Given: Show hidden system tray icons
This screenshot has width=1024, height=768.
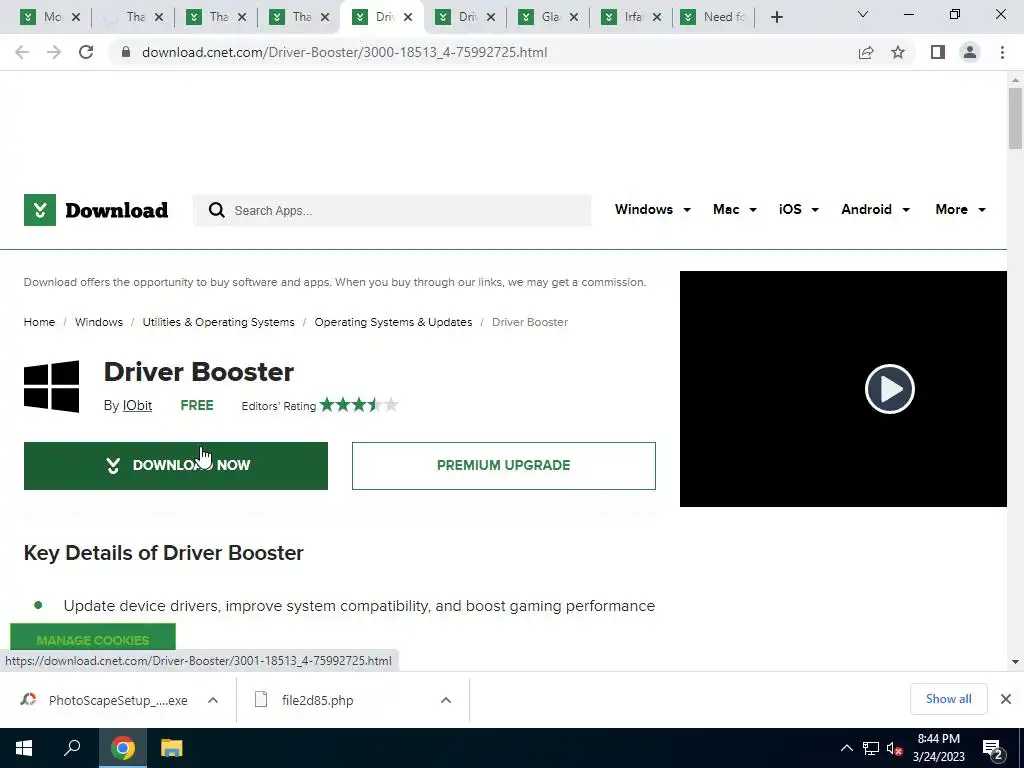Looking at the screenshot, I should [x=846, y=748].
